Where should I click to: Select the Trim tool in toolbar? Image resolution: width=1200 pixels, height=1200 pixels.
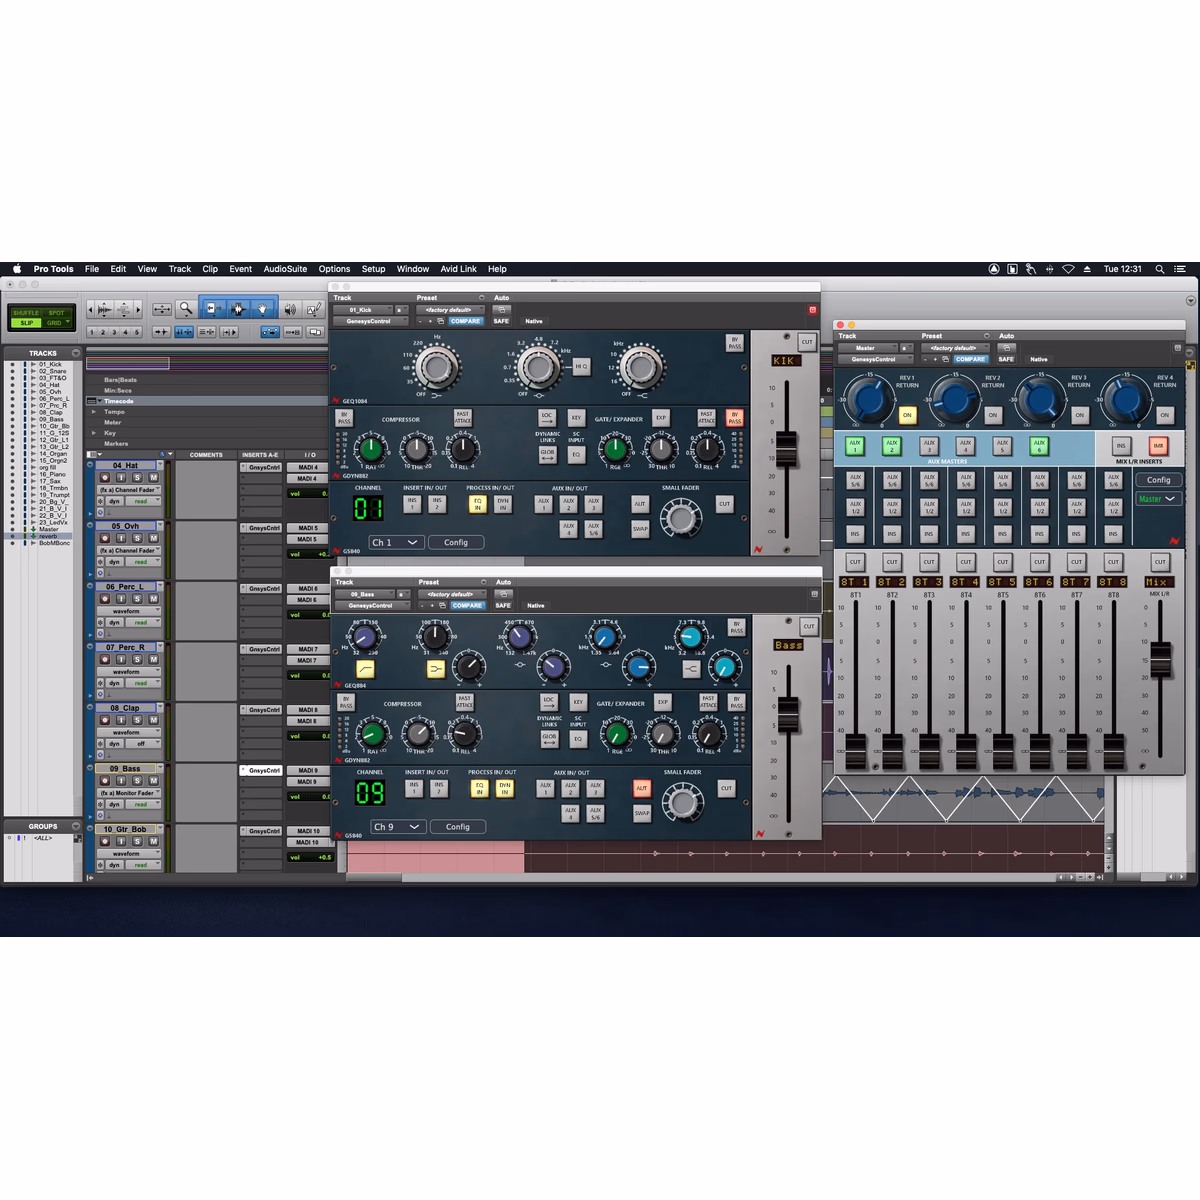coord(214,309)
